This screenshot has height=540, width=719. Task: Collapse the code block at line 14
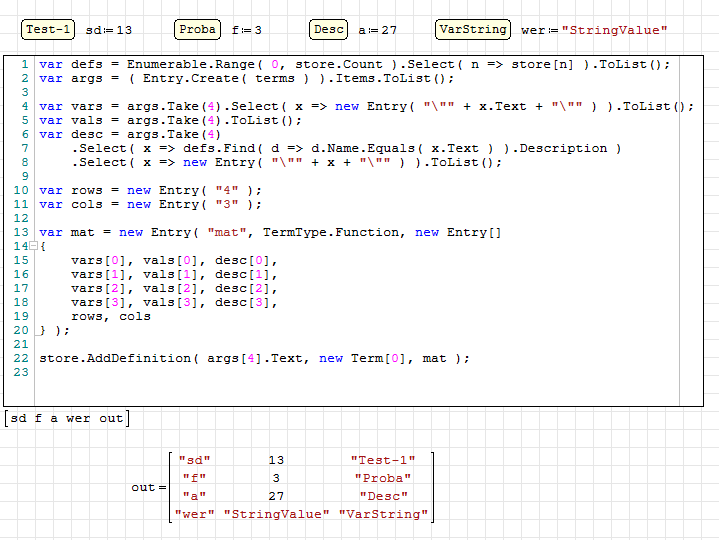coord(33,246)
